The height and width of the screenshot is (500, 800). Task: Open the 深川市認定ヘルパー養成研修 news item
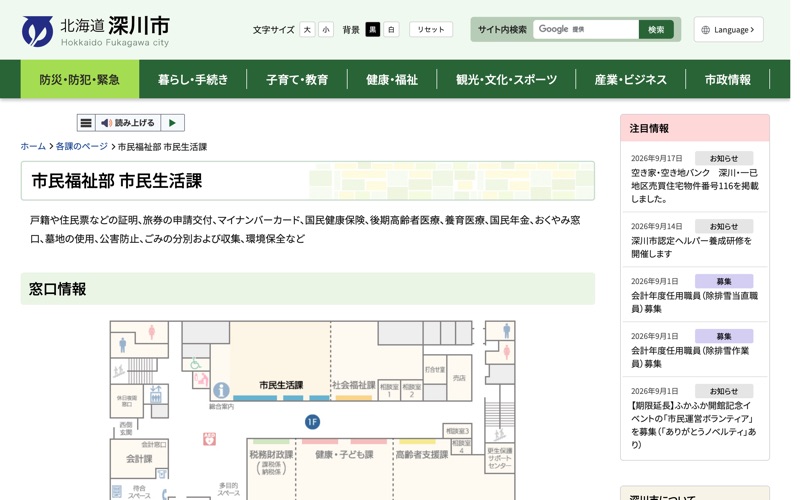[x=691, y=247]
